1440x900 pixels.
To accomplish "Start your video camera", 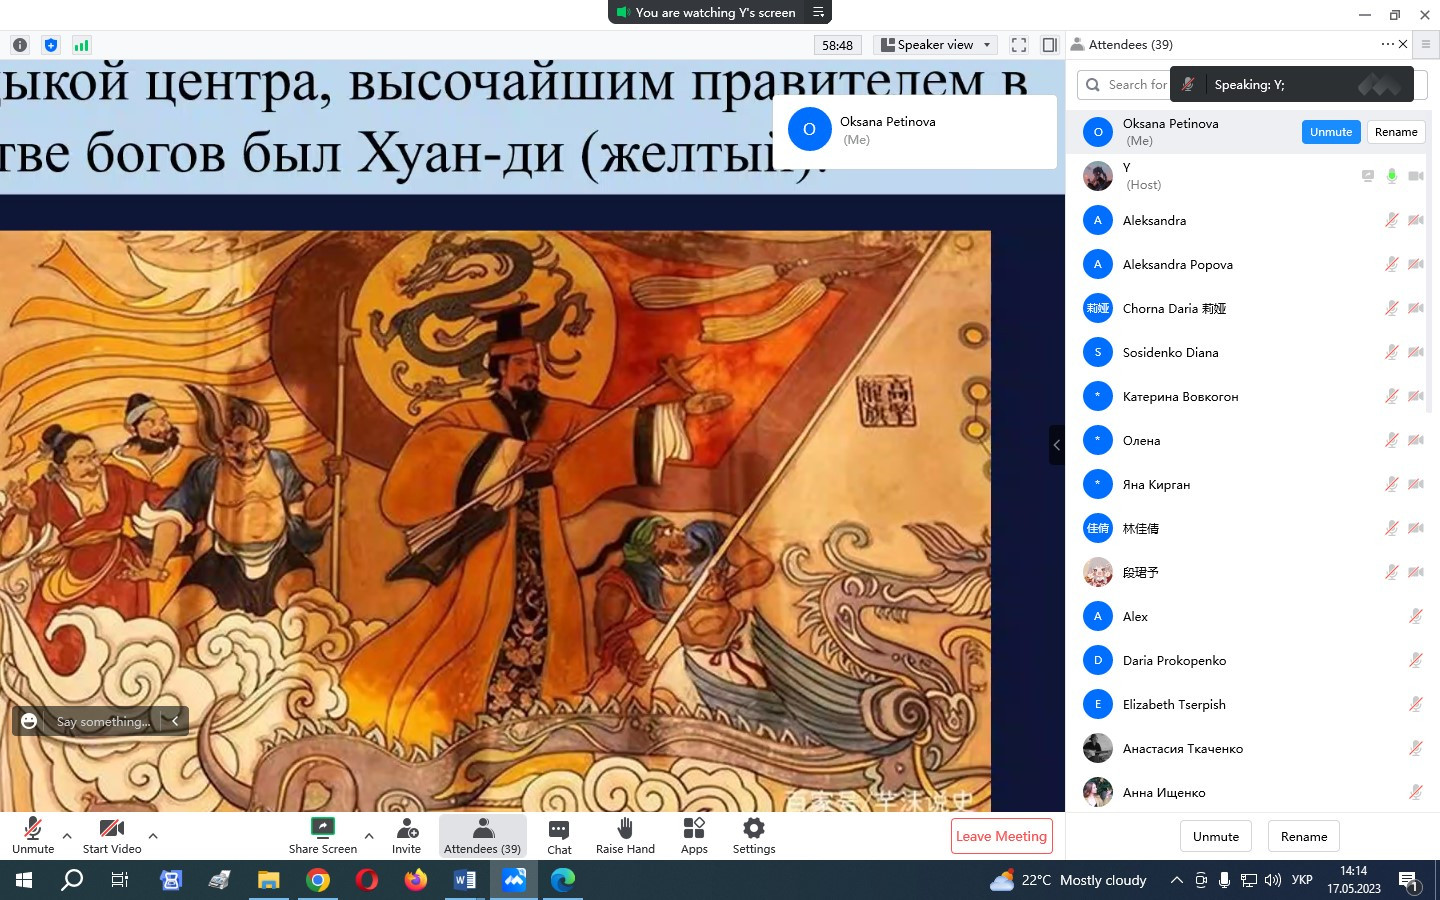I will [112, 835].
